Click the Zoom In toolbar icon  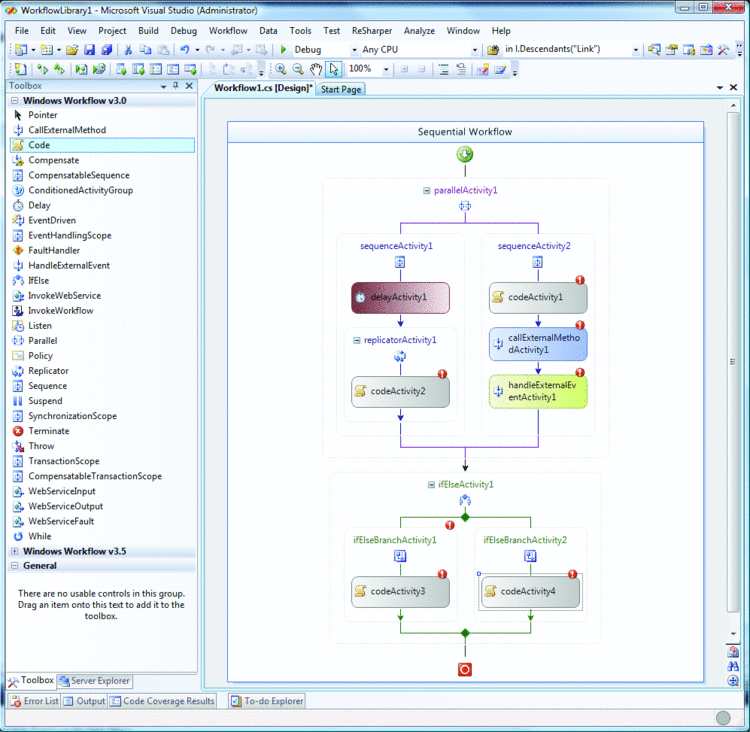pyautogui.click(x=281, y=69)
